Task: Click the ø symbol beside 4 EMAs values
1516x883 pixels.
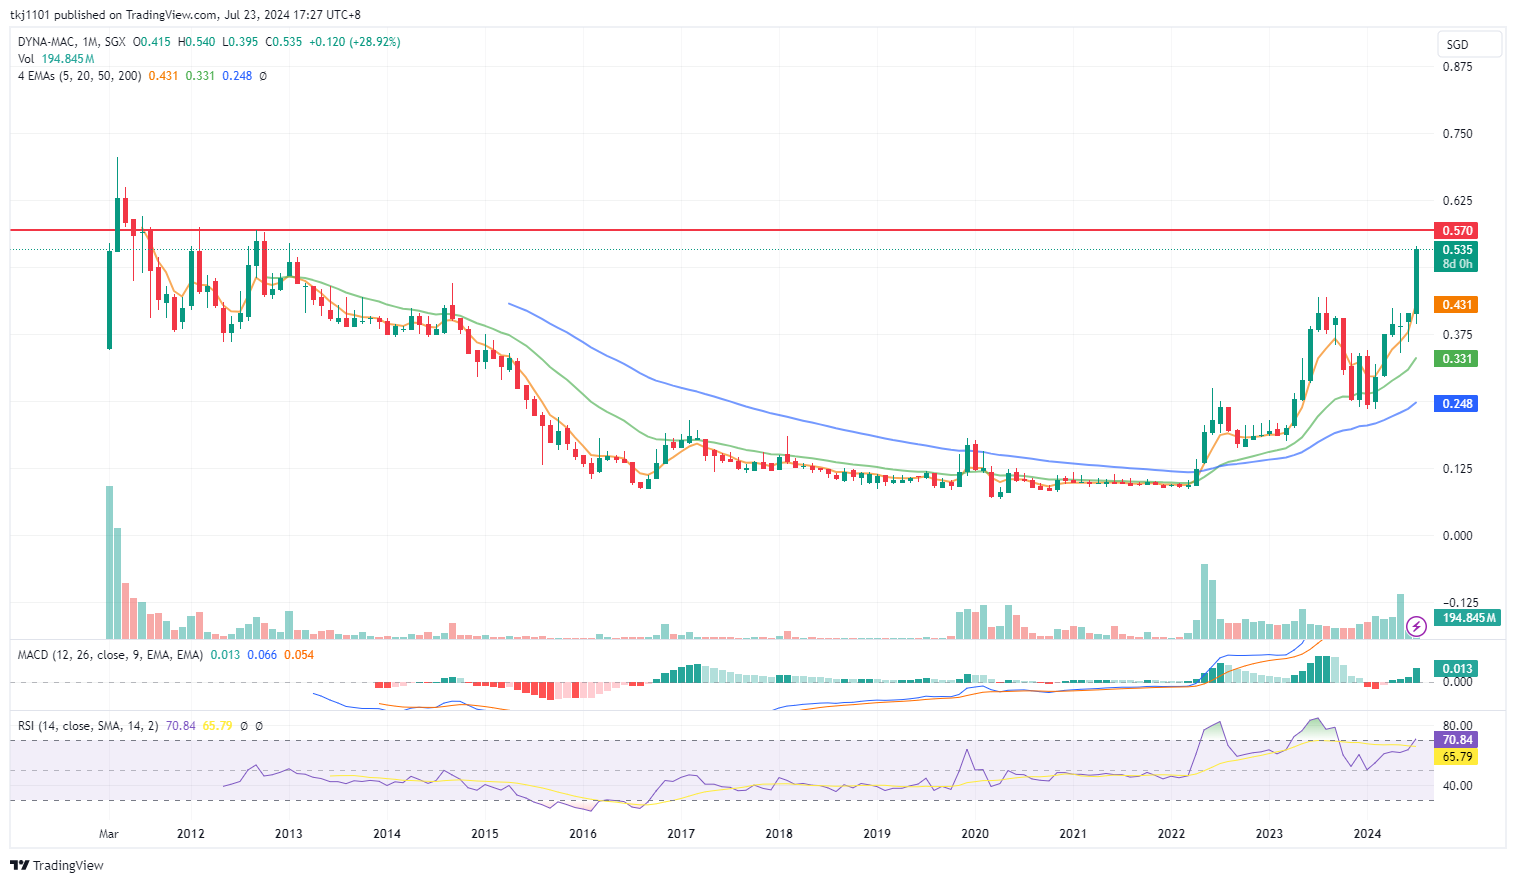Action: click(263, 76)
